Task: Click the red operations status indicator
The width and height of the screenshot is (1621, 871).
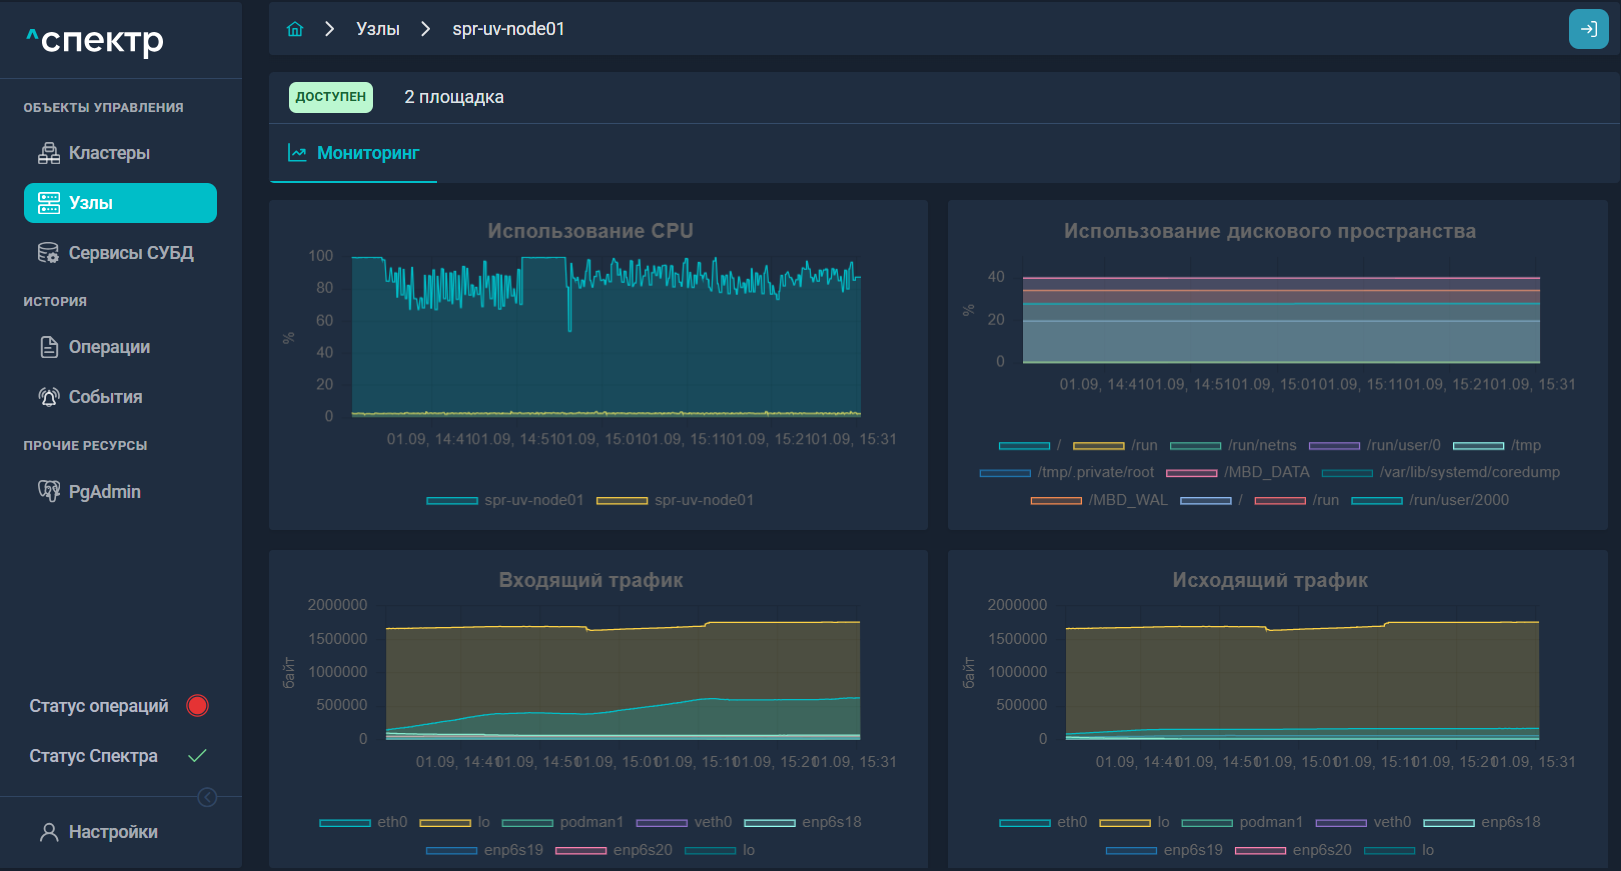Action: pos(198,706)
